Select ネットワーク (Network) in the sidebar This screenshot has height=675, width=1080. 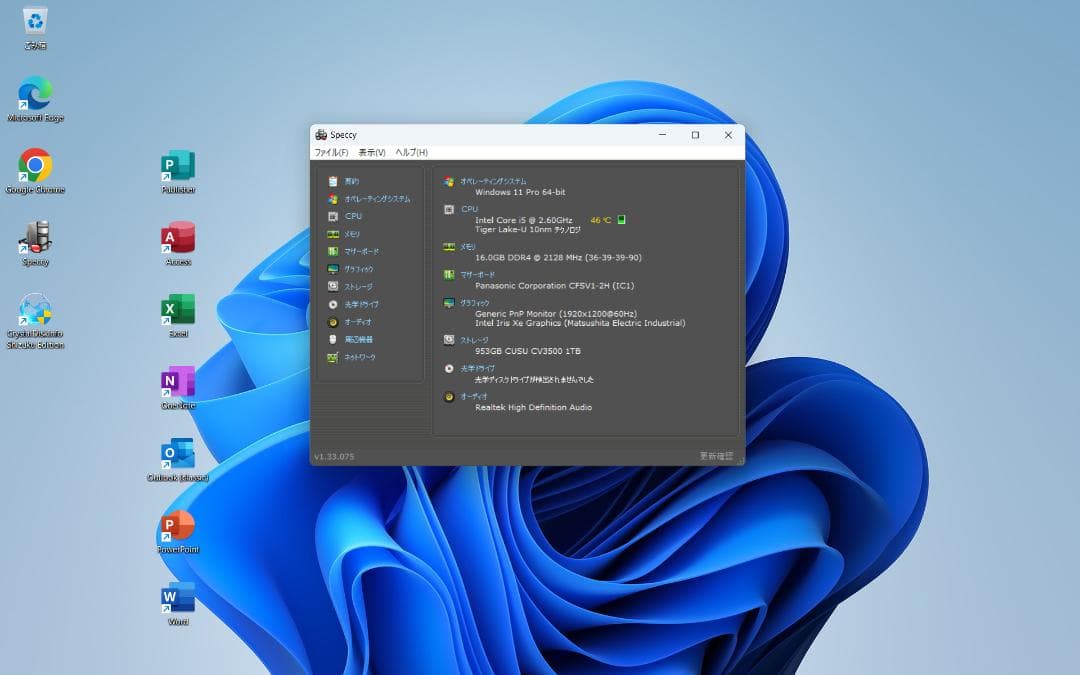tap(359, 357)
